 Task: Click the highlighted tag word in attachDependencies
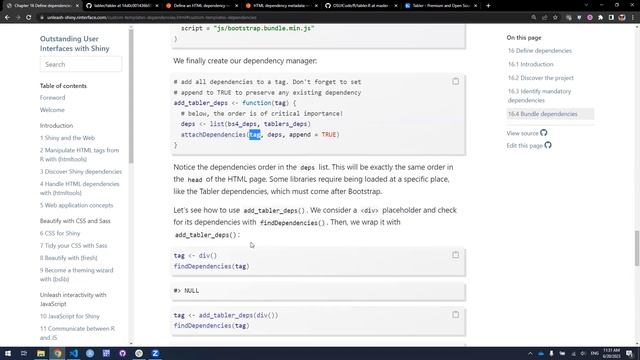coord(255,134)
